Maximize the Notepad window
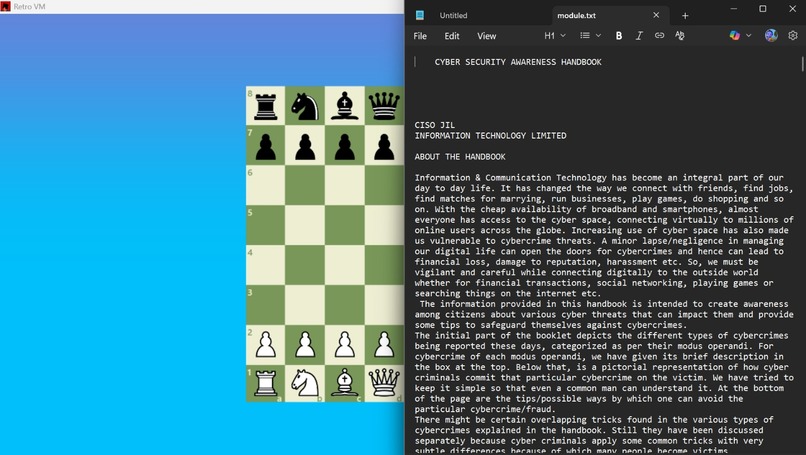The height and width of the screenshot is (455, 806). point(763,9)
